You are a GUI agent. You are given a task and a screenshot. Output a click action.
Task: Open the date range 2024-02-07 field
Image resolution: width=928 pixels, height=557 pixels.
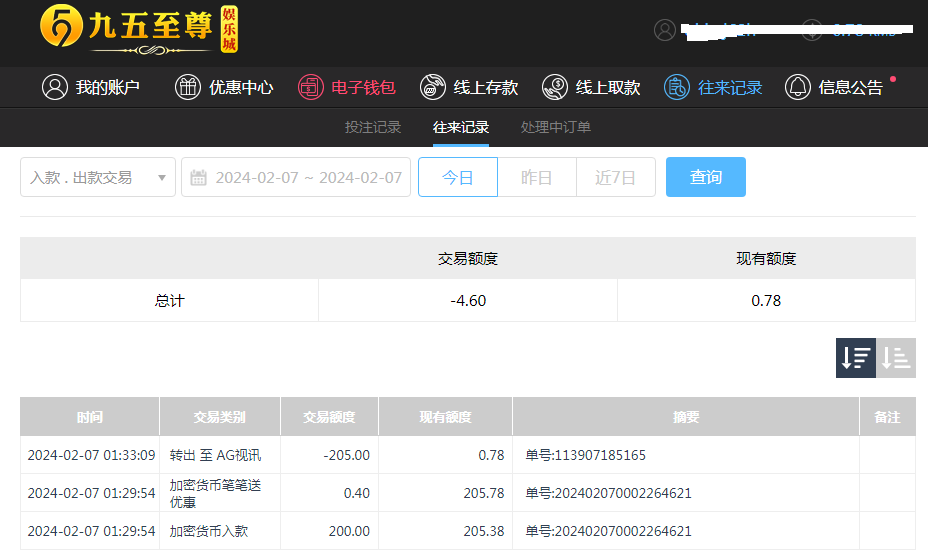[296, 177]
